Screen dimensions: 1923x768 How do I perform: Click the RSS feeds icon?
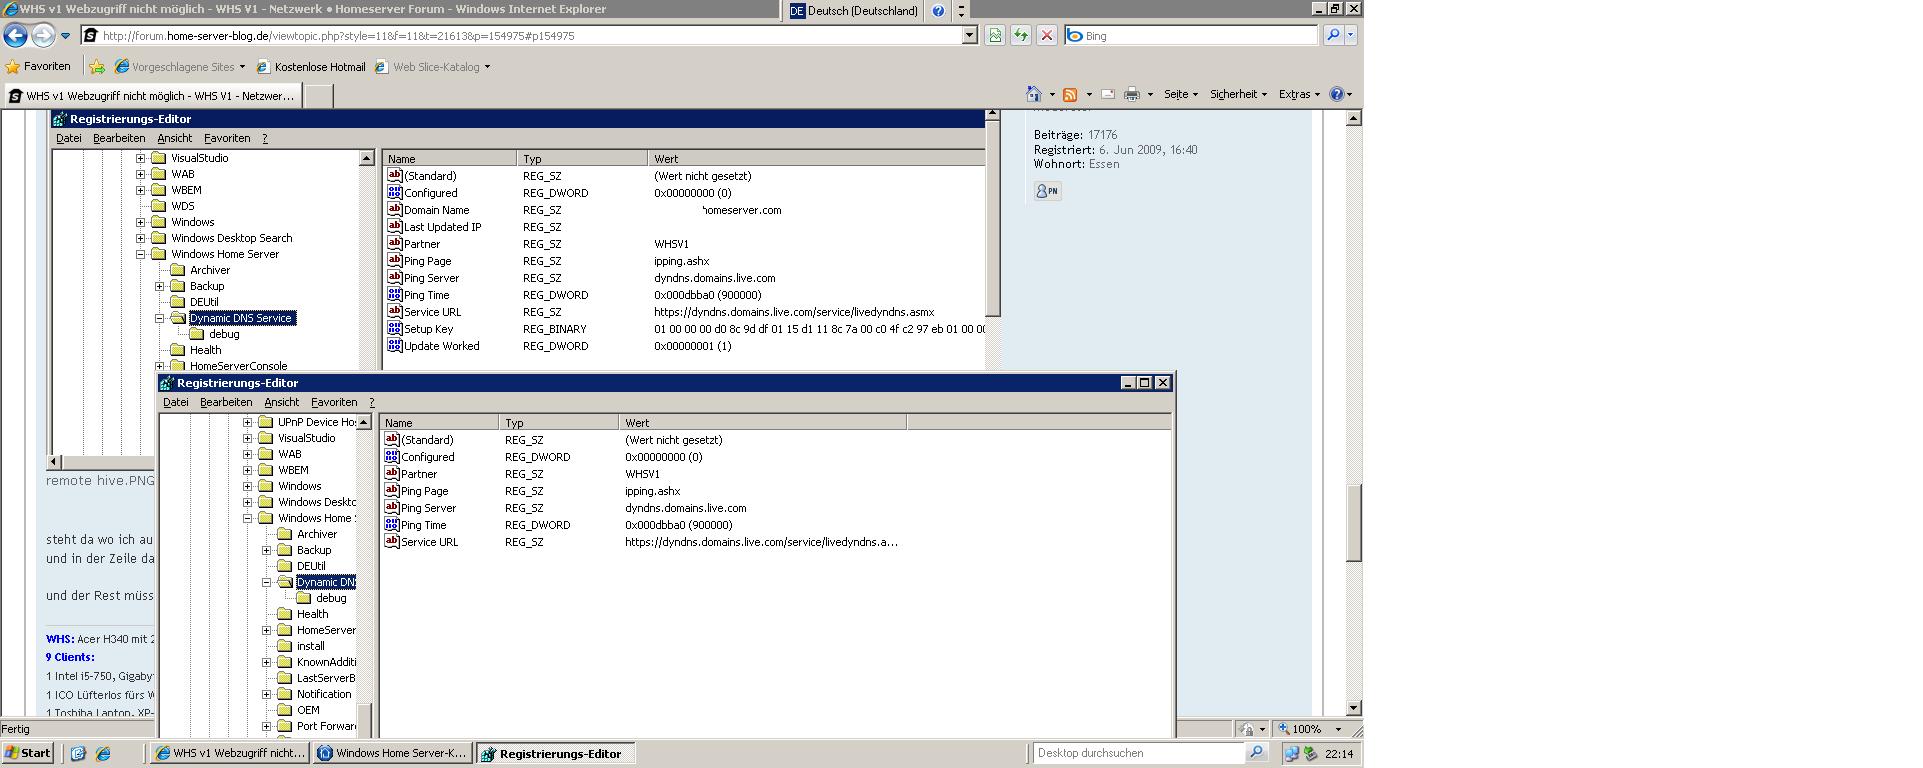1070,94
